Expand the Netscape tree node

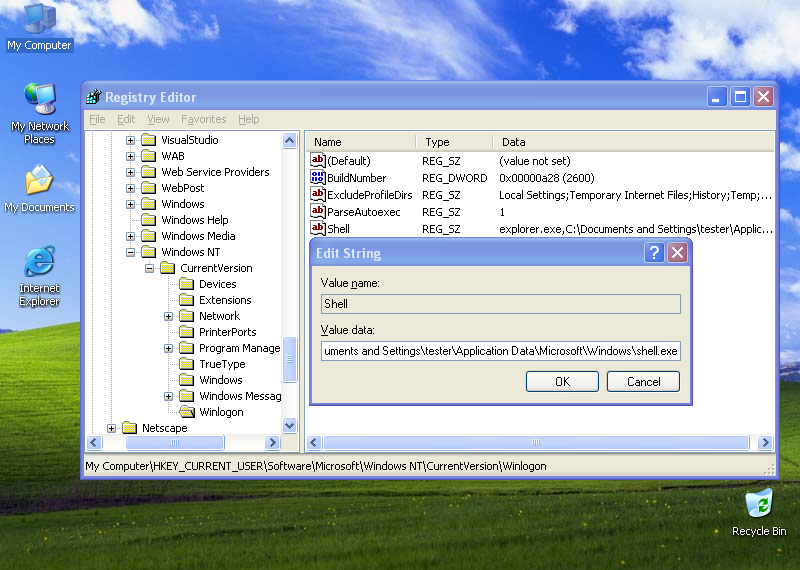point(111,428)
